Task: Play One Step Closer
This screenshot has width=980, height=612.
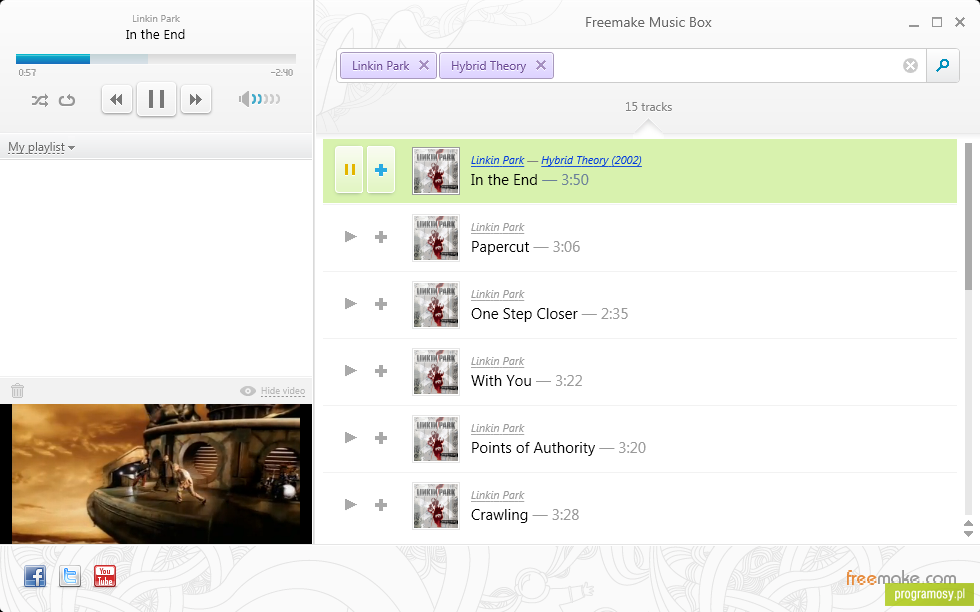Action: (x=351, y=304)
